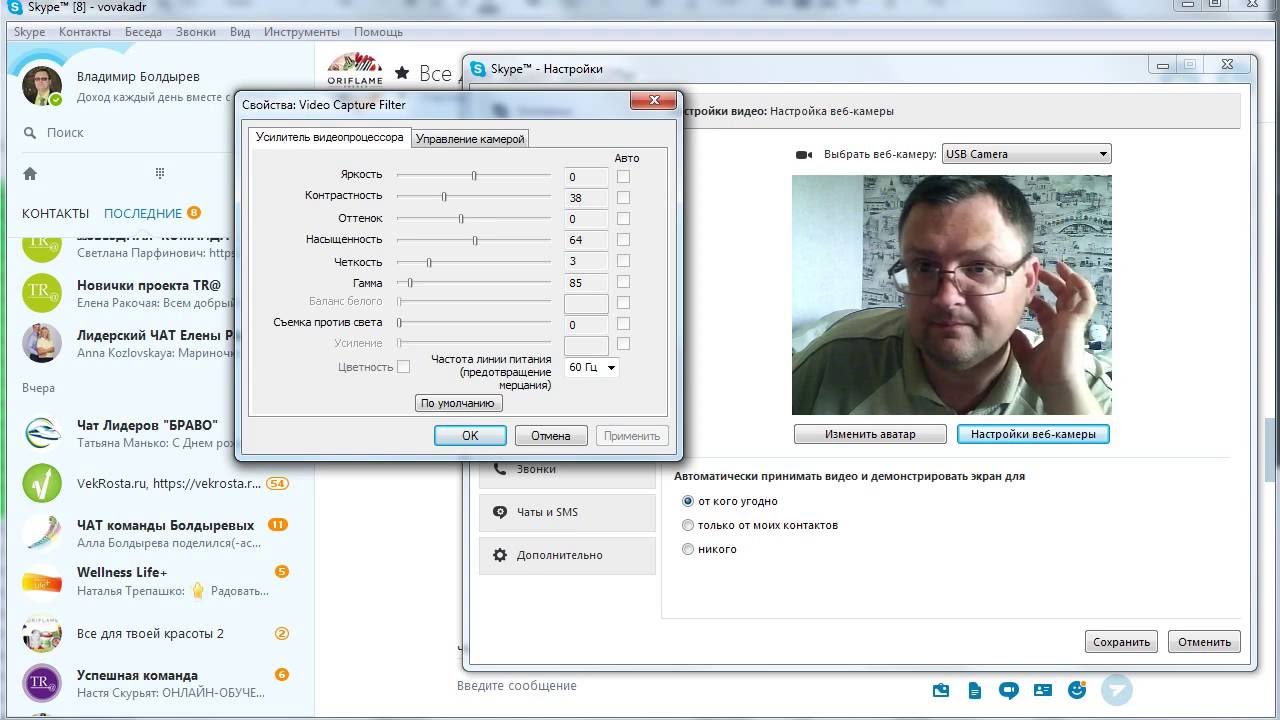Click the camera icon beside Выбрать веб-камеру
The height and width of the screenshot is (720, 1280).
click(803, 155)
